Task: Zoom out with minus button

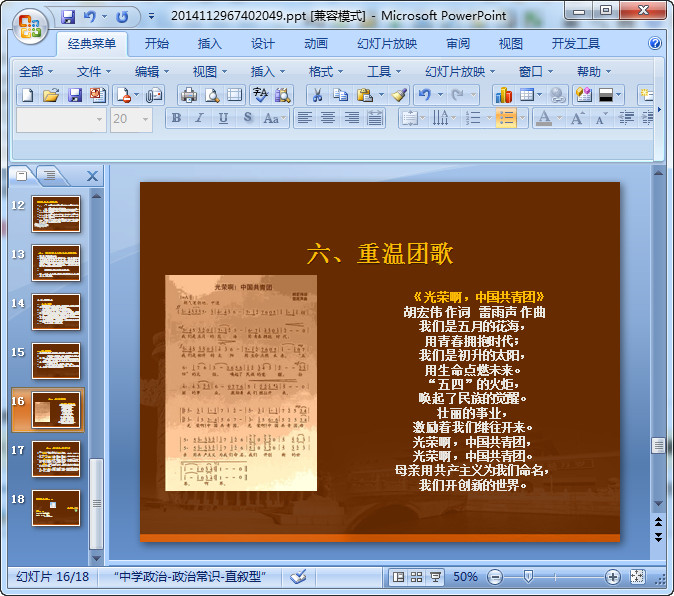Action: pyautogui.click(x=495, y=577)
